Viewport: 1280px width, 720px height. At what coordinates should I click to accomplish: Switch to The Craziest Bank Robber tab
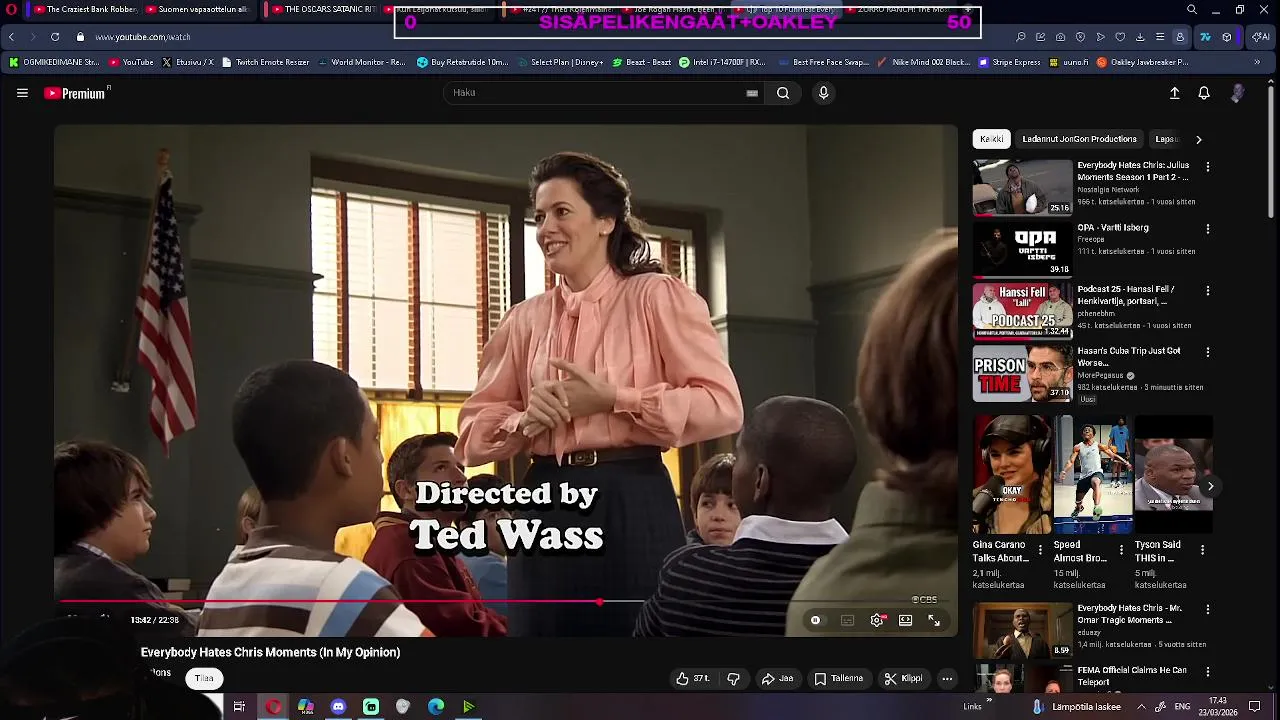[x=85, y=10]
